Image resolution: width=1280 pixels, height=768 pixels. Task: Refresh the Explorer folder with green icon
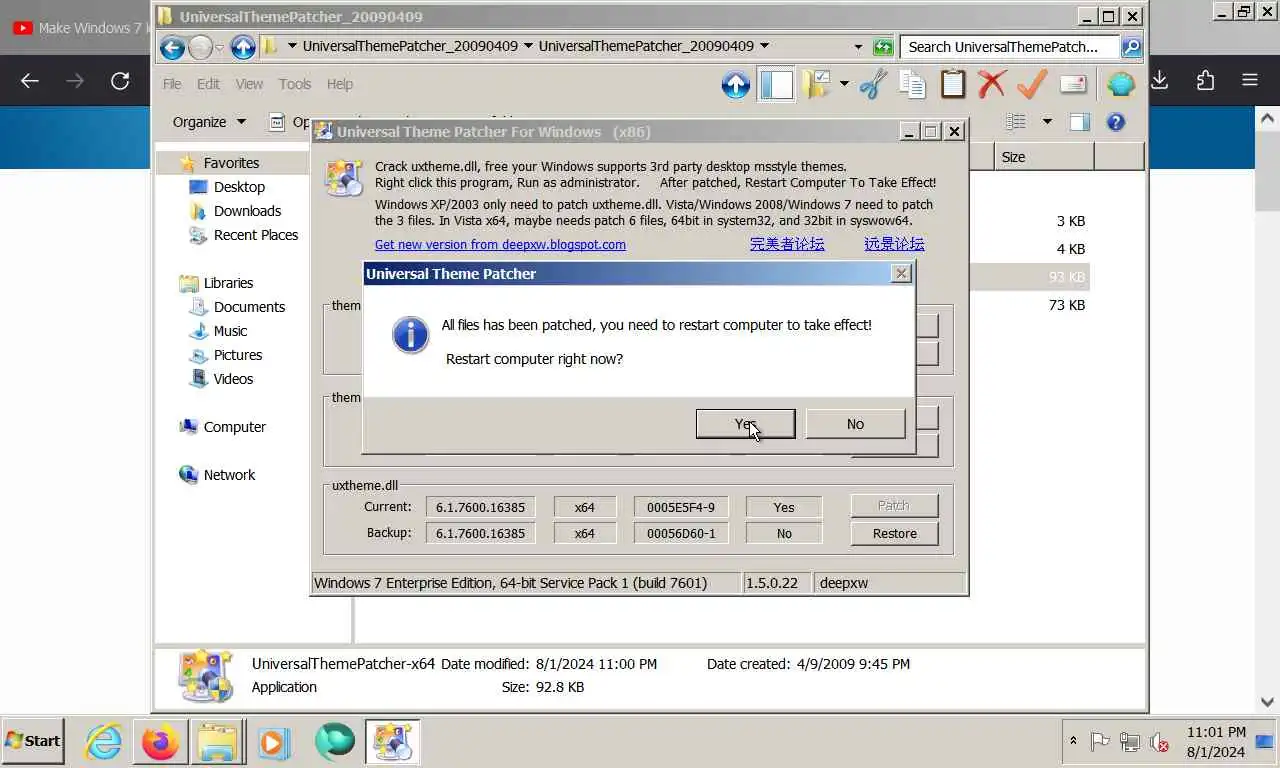883,47
